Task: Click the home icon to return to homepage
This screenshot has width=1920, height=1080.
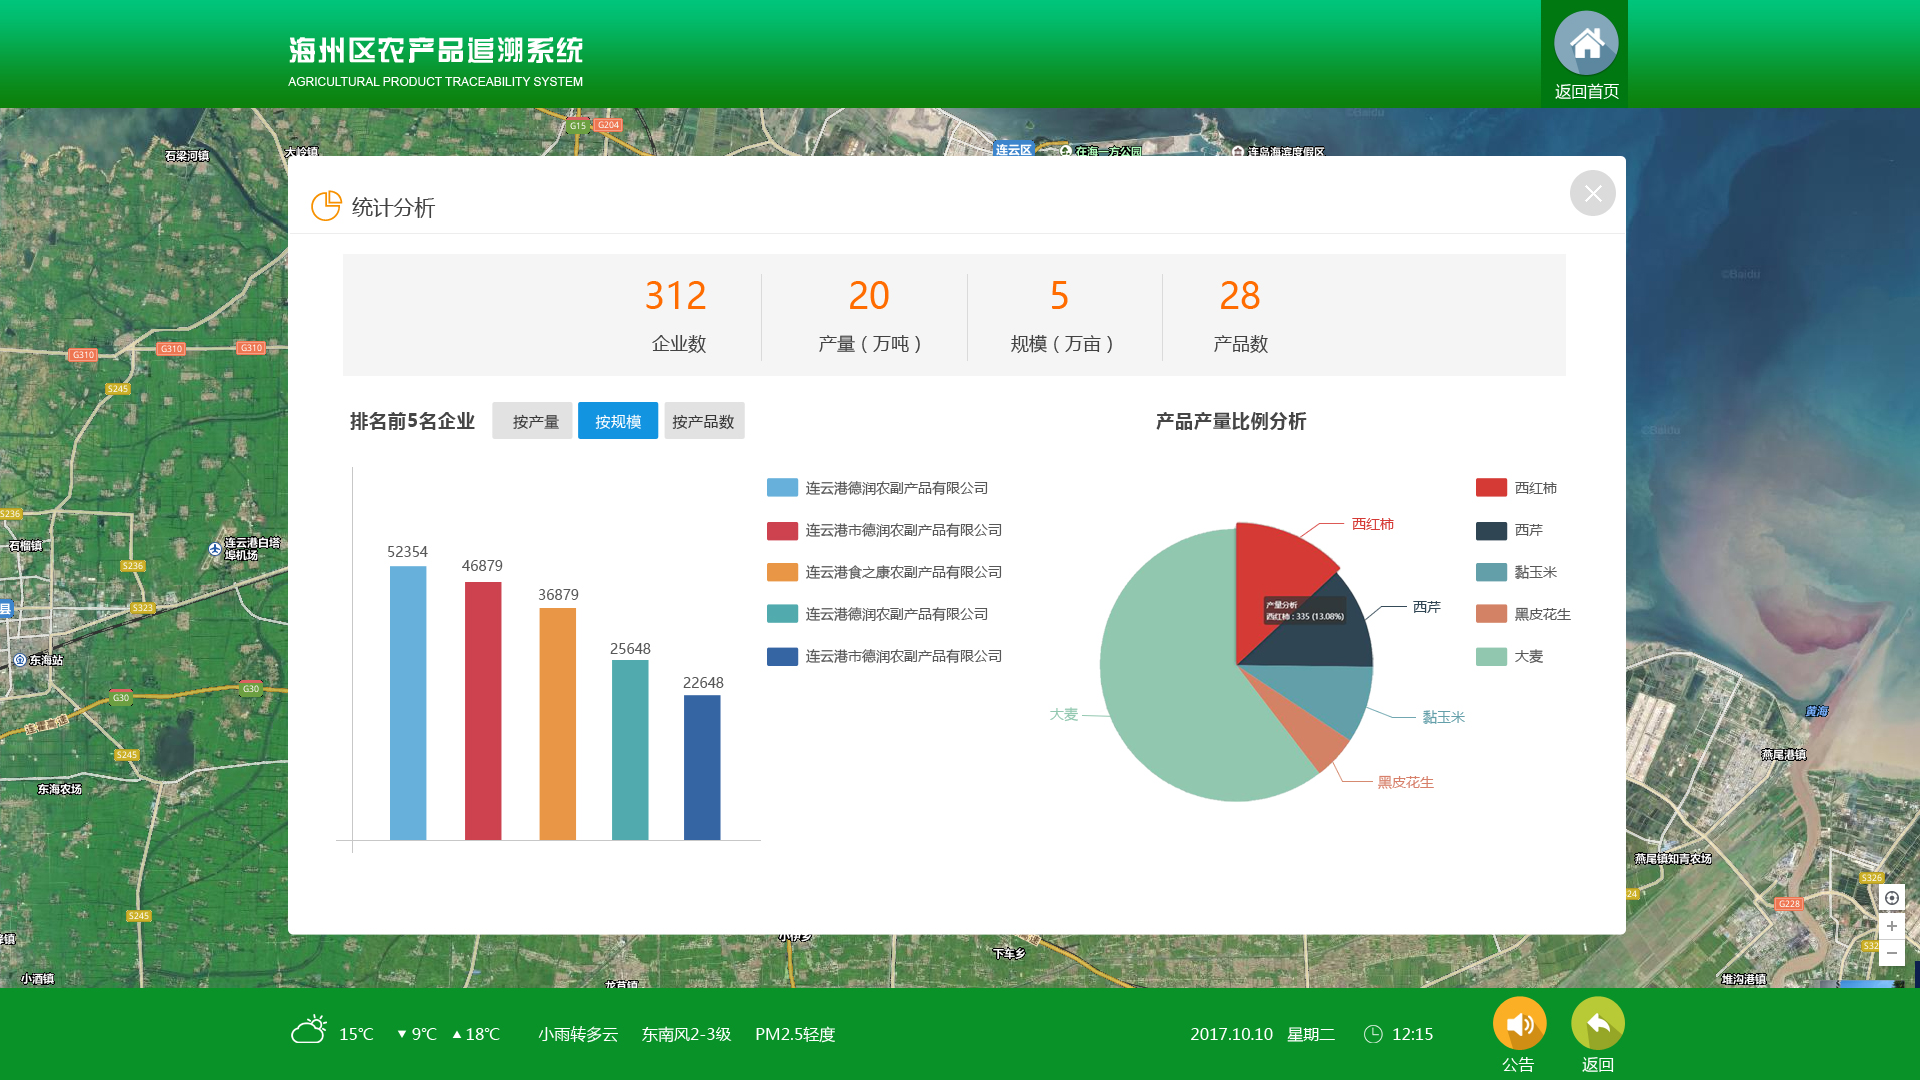Action: click(x=1585, y=44)
